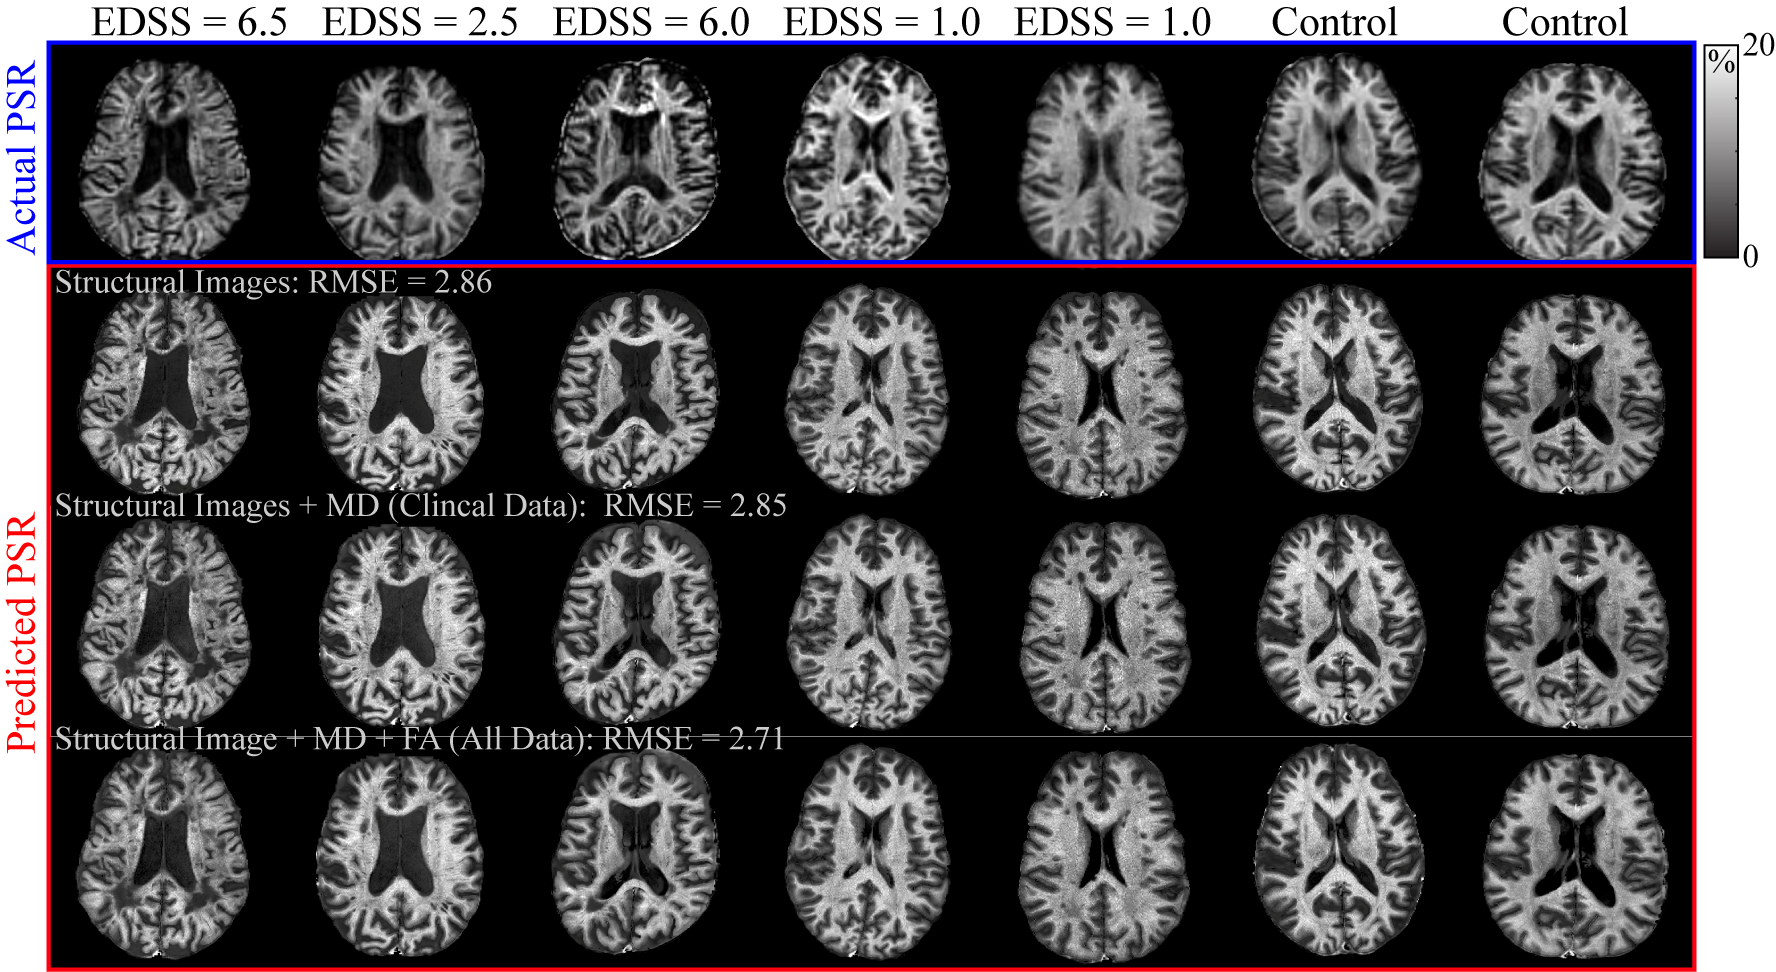Click the red 'Predicted PSR' vertical label
1776x972 pixels.
point(22,632)
